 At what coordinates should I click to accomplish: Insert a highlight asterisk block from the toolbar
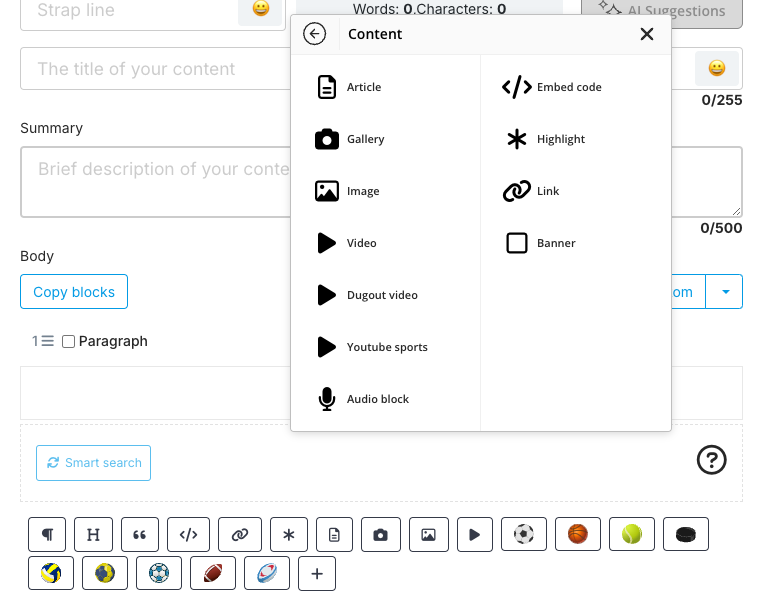289,534
